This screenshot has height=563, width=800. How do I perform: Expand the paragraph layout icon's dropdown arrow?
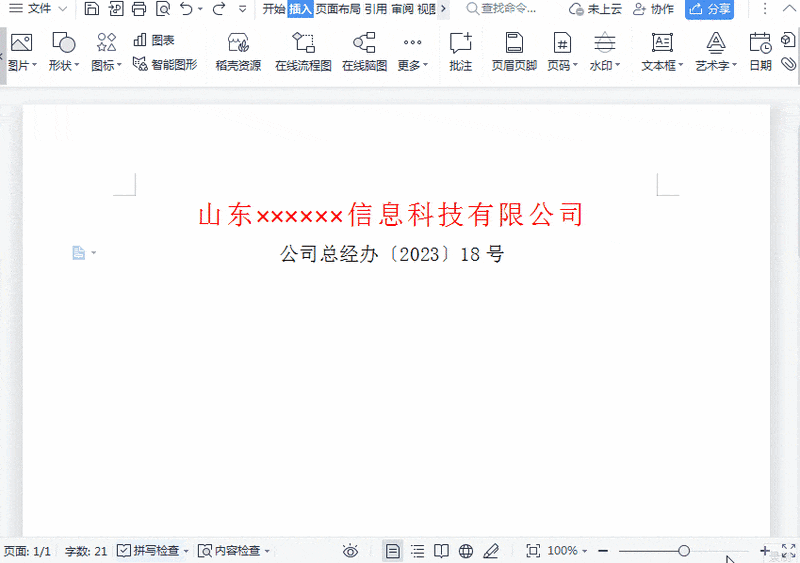[93, 253]
